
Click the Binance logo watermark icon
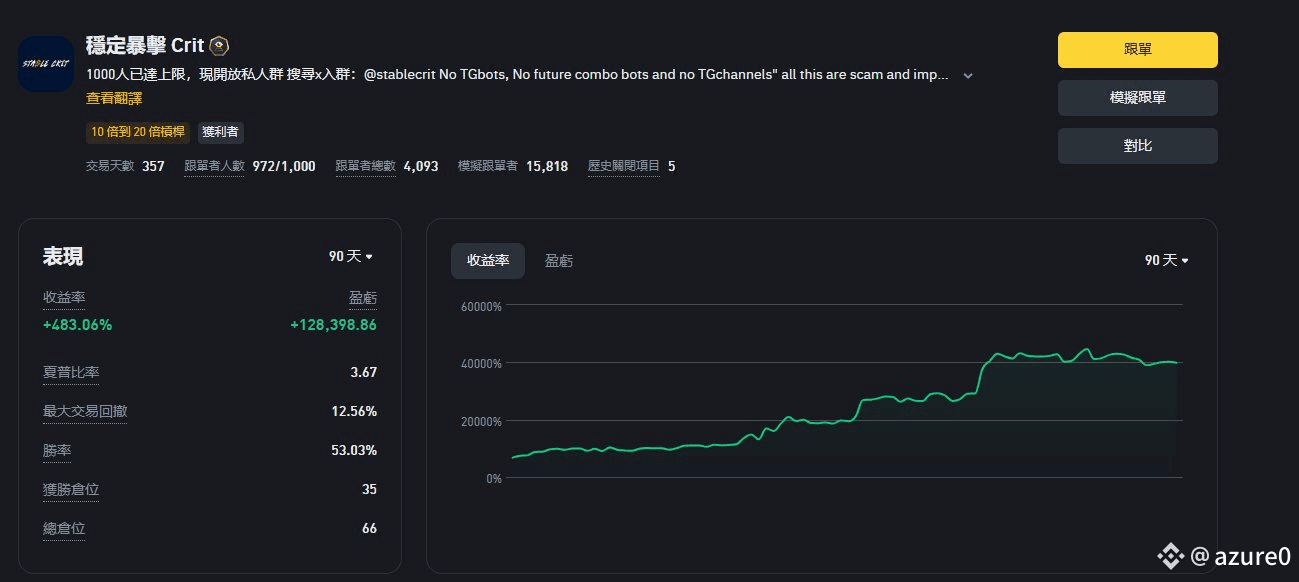coord(1171,556)
